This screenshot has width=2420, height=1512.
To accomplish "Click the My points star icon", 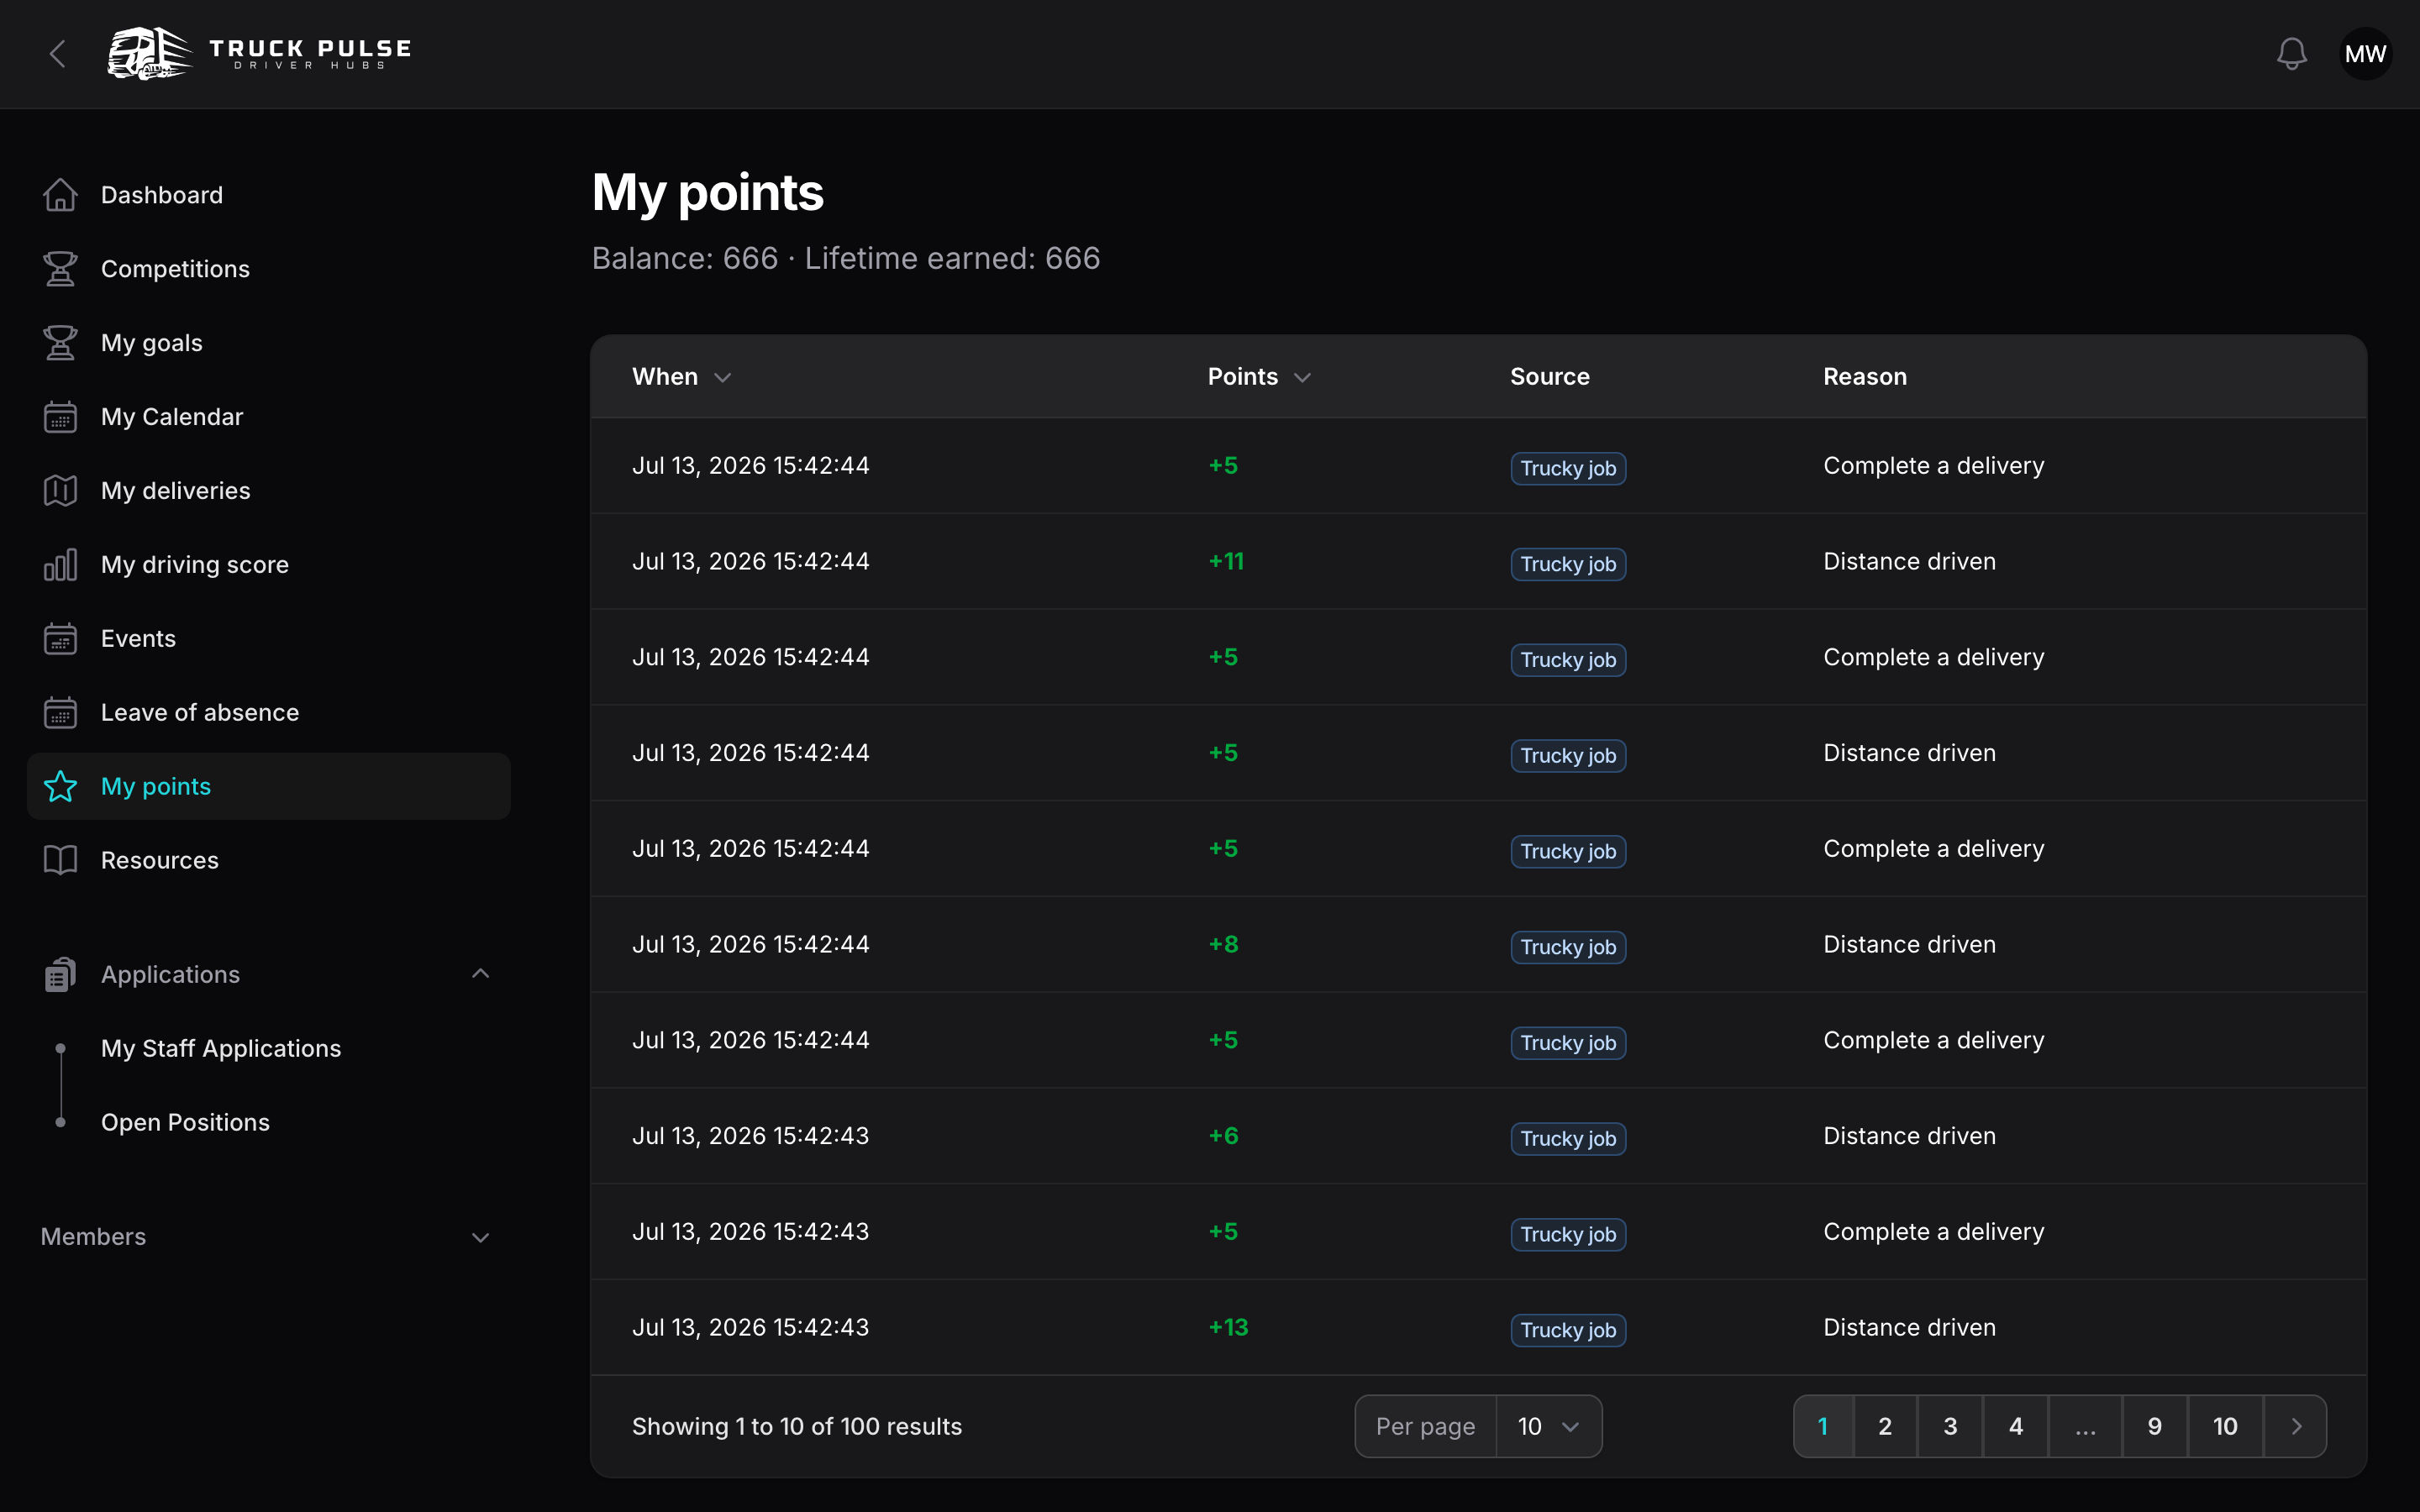I will pyautogui.click(x=60, y=787).
